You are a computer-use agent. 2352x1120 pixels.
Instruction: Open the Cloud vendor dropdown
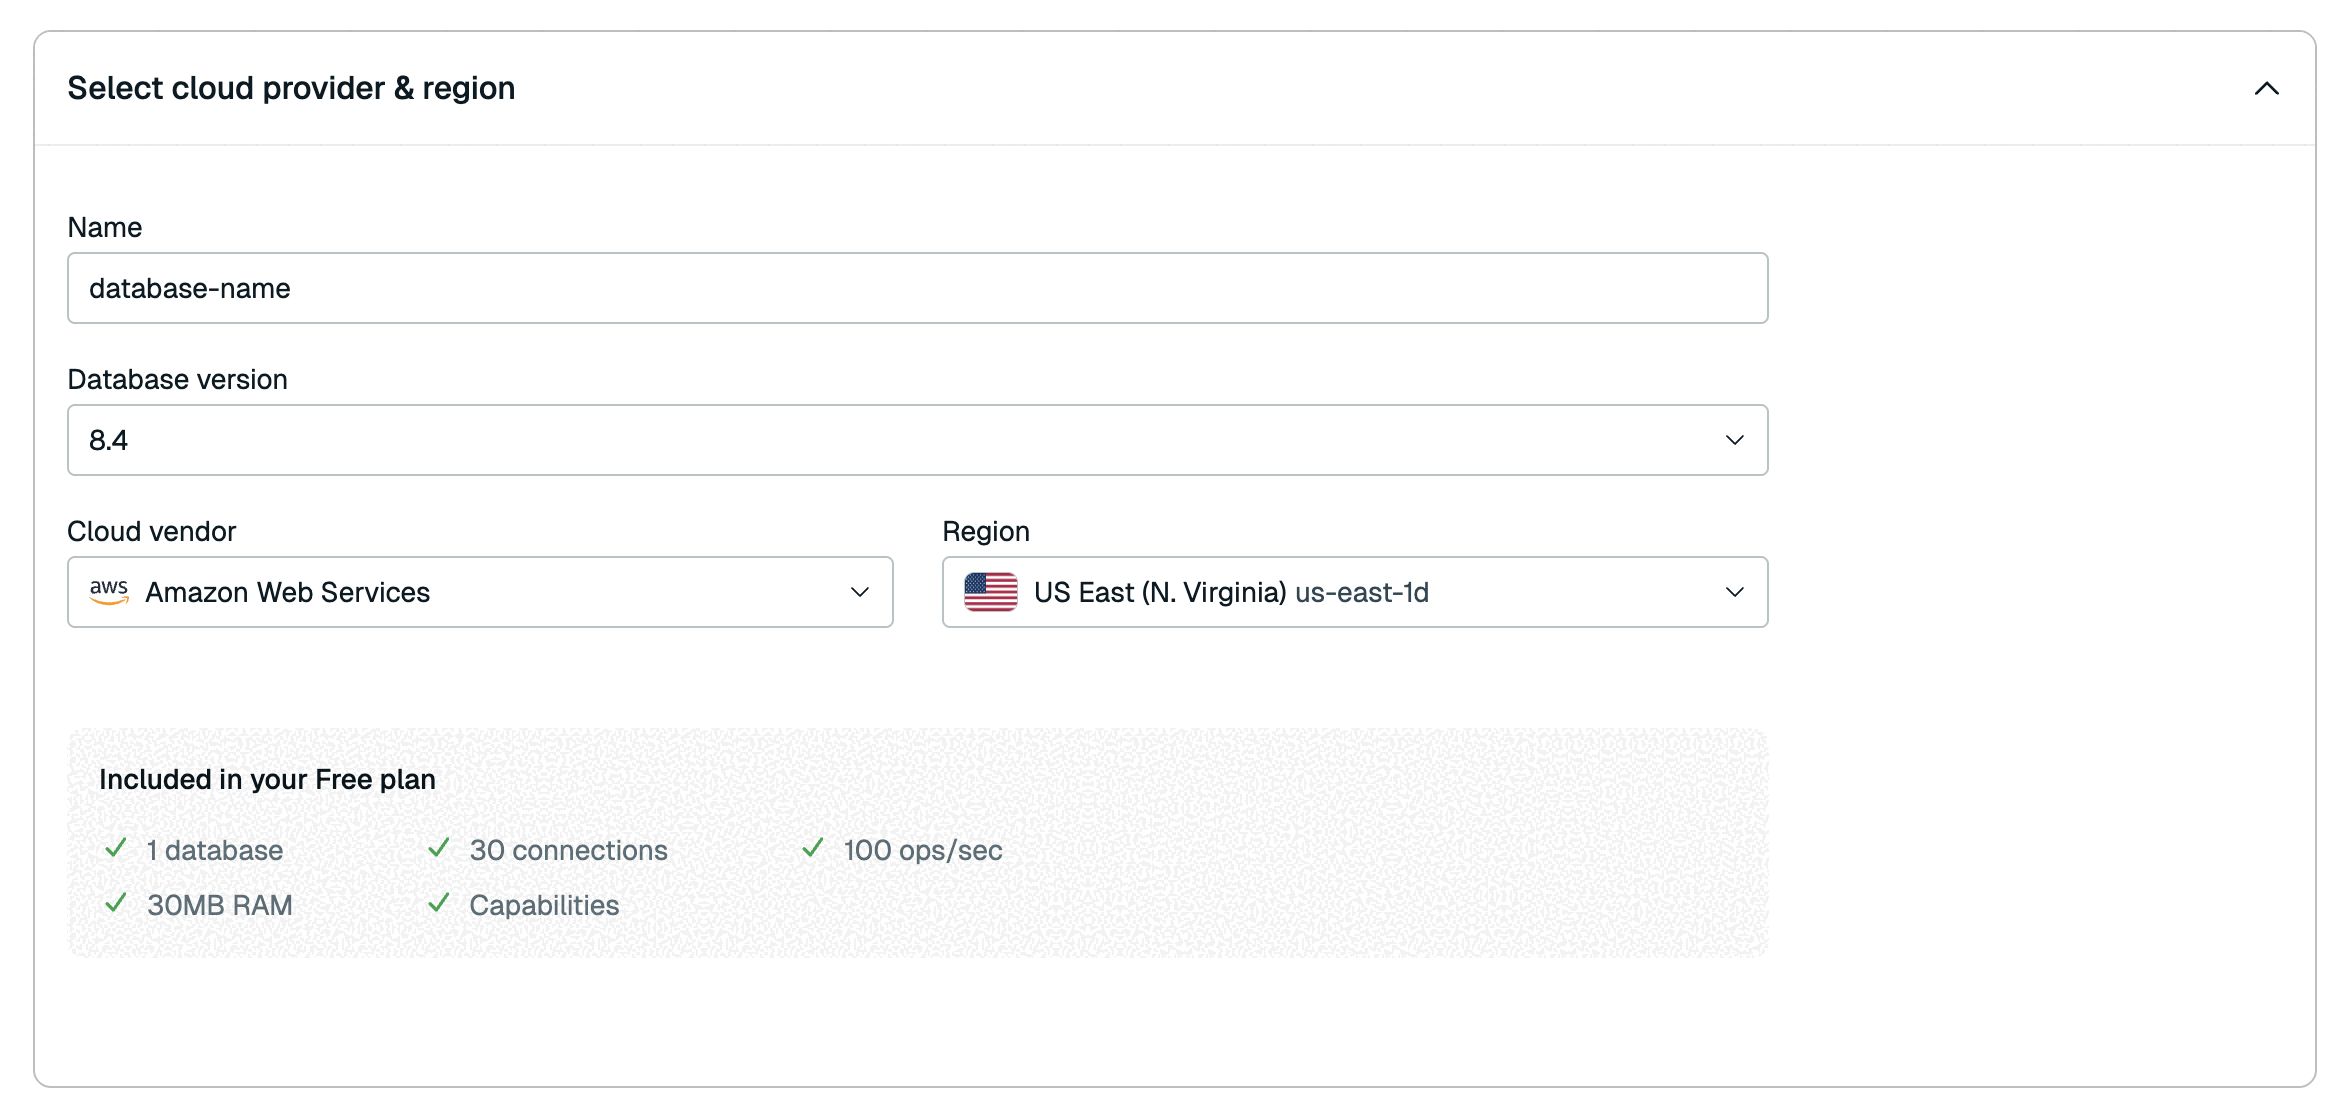[x=480, y=592]
